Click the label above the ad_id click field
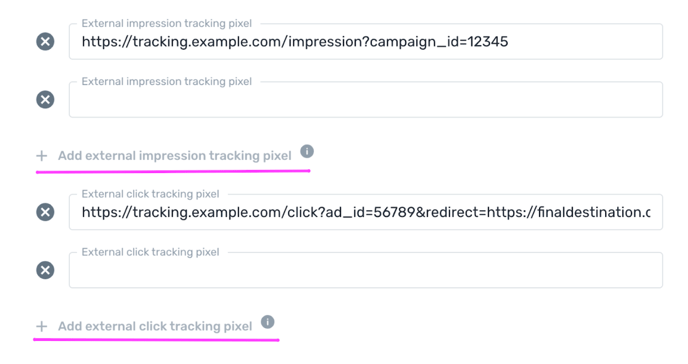The image size is (688, 364). point(150,194)
